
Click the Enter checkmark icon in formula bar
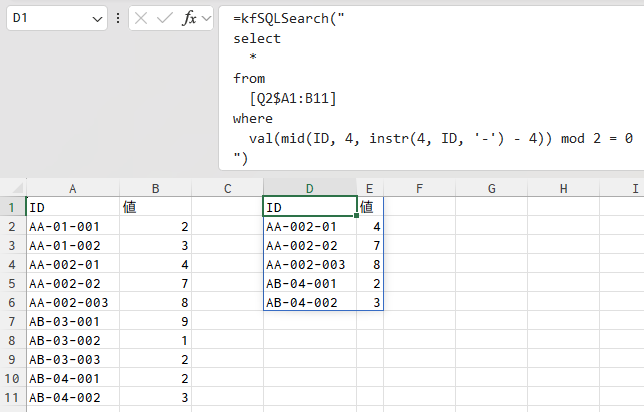point(165,18)
